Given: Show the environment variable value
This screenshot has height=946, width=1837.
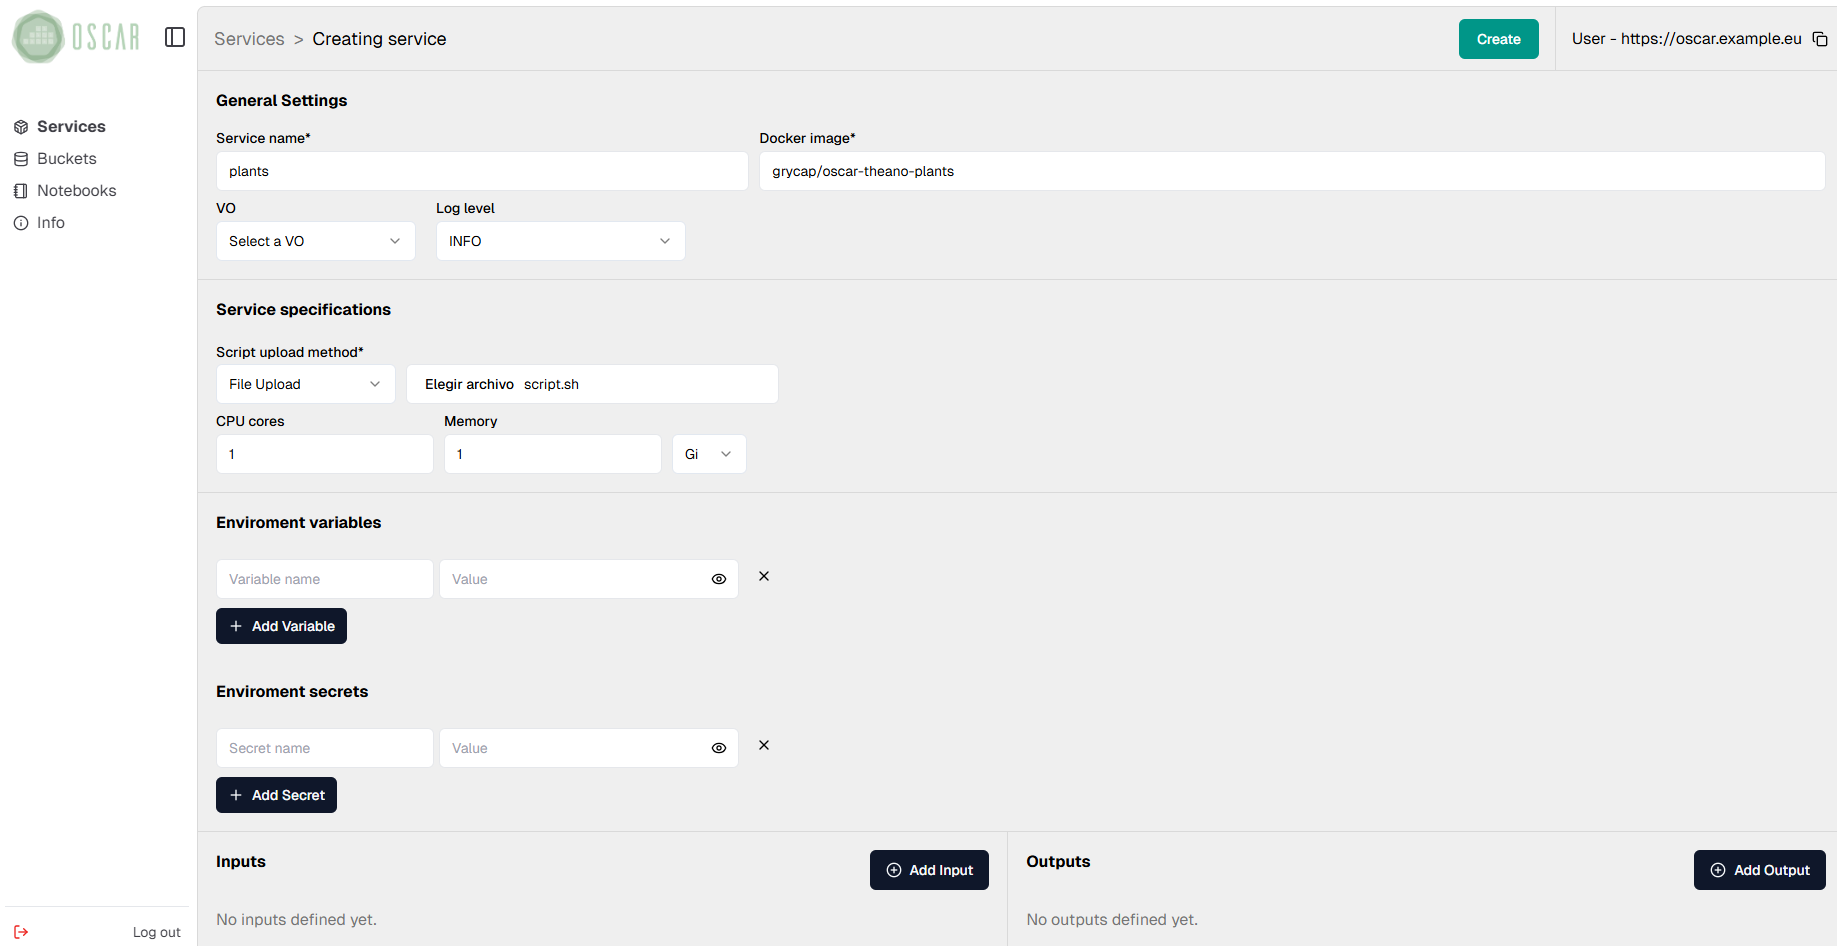Looking at the screenshot, I should pyautogui.click(x=718, y=579).
